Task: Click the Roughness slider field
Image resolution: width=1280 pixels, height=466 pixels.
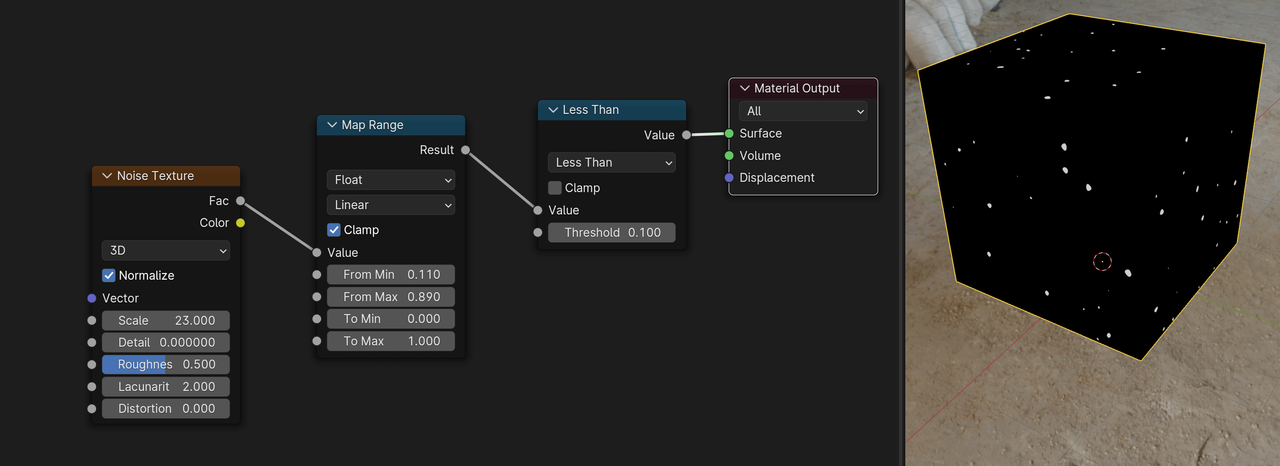Action: tap(166, 364)
